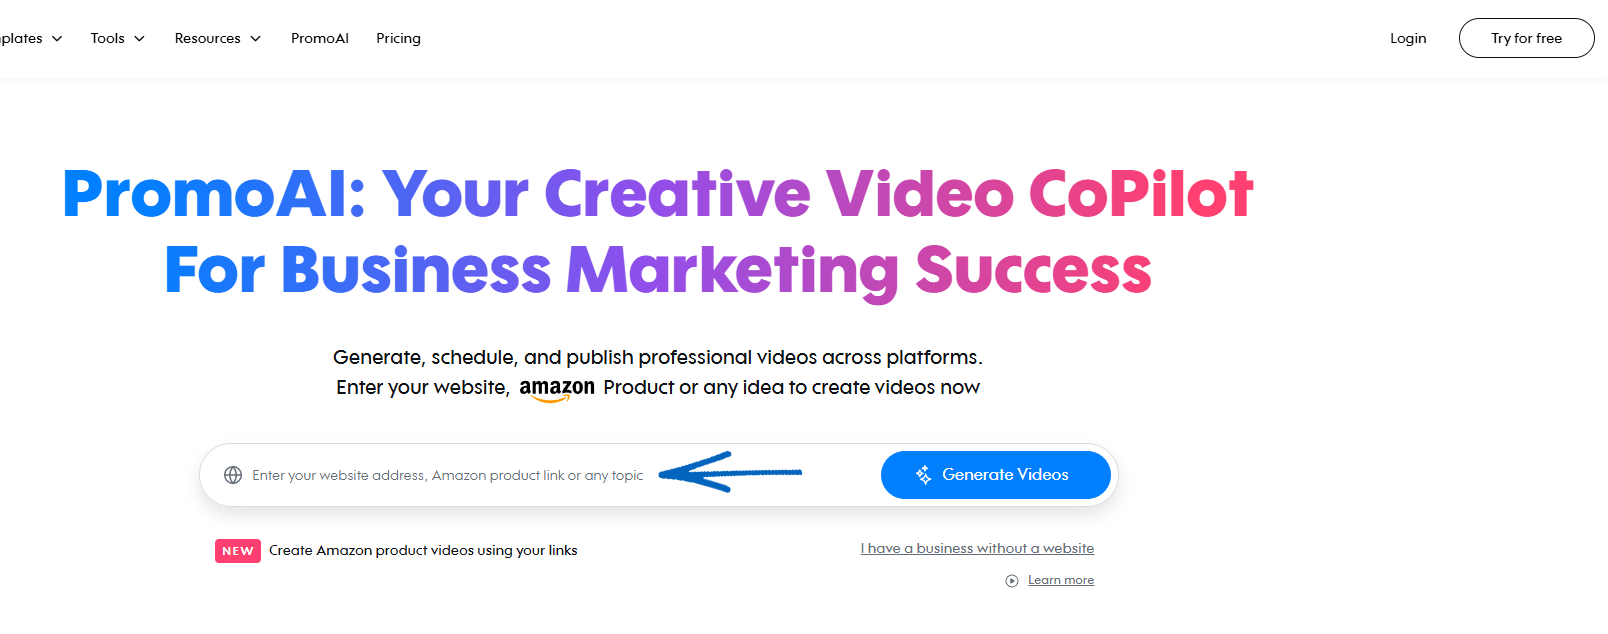Click the Generate Videos button
The width and height of the screenshot is (1608, 634).
(996, 475)
